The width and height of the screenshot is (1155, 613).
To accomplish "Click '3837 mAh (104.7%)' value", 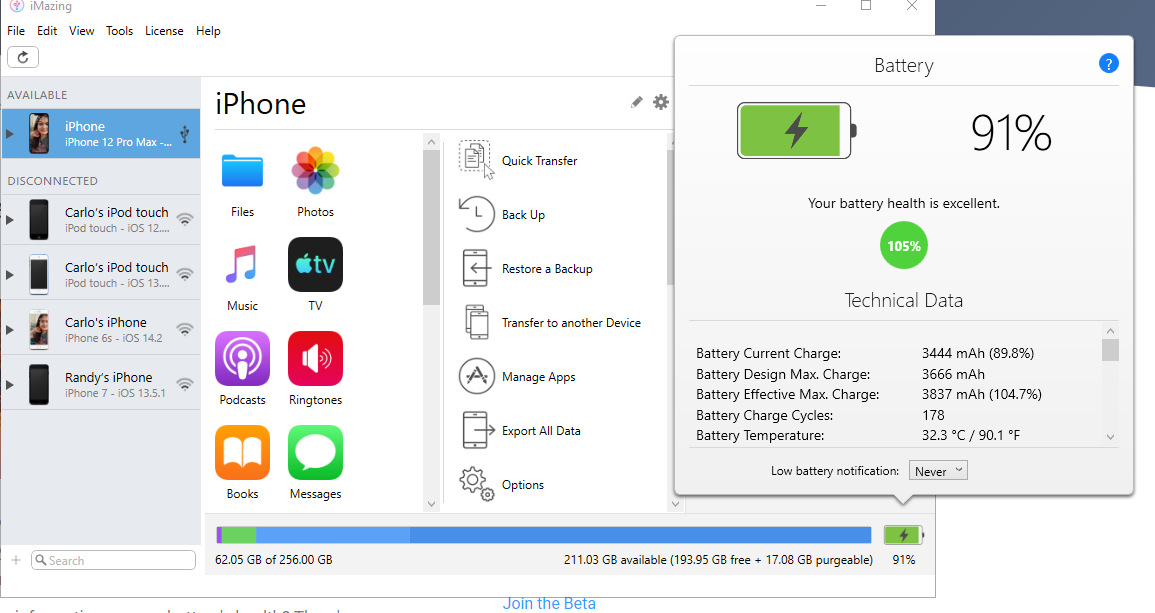I will [981, 395].
